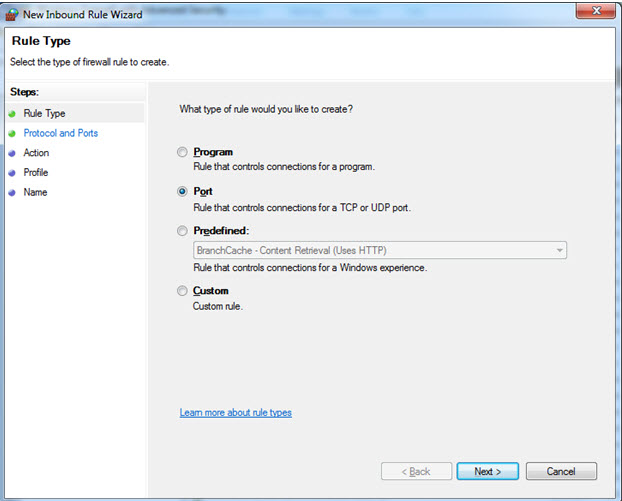Click the purple bullet beside Action step
The image size is (622, 501).
click(x=12, y=153)
